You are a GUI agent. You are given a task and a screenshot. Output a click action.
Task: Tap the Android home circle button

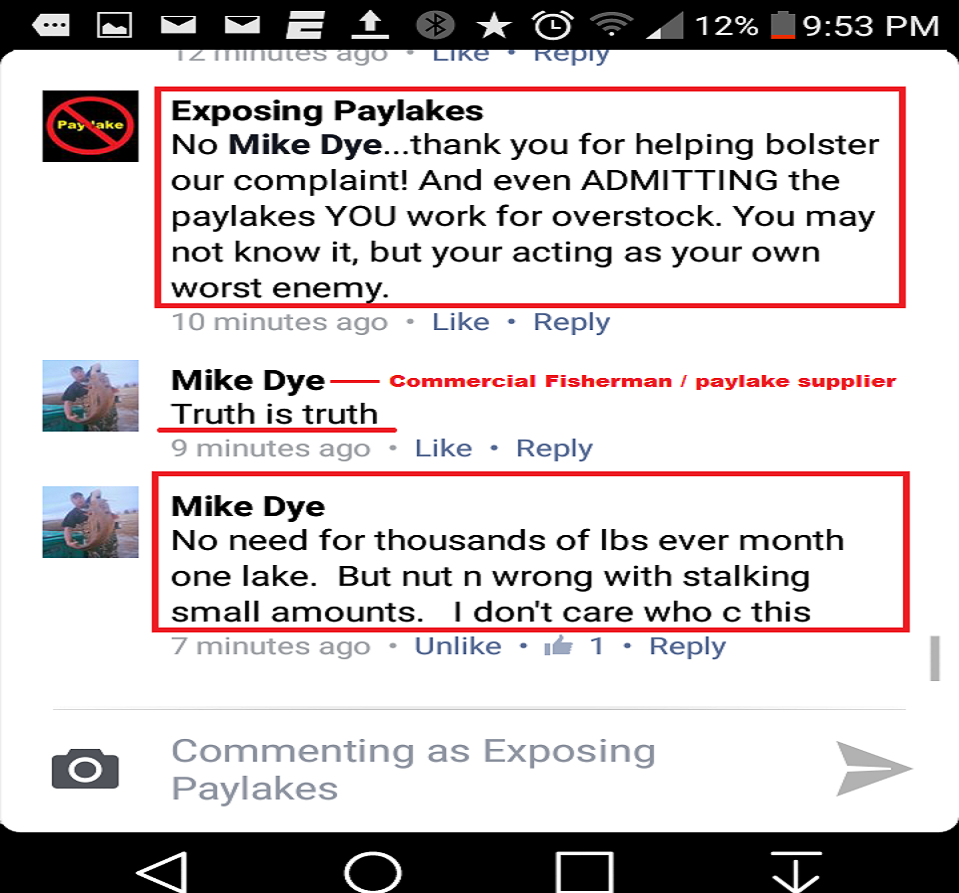pyautogui.click(x=372, y=872)
